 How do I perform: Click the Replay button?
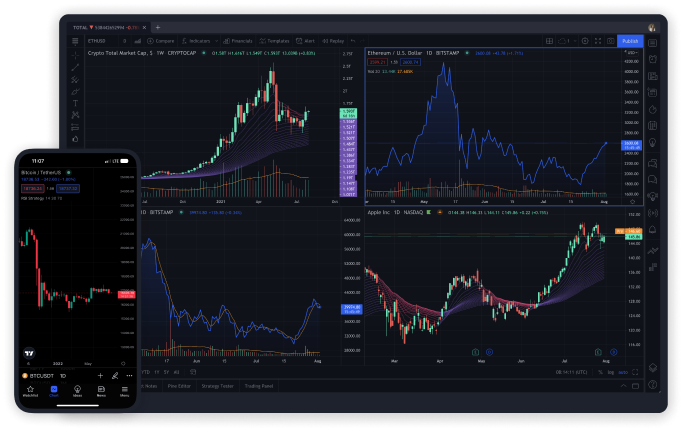point(333,41)
